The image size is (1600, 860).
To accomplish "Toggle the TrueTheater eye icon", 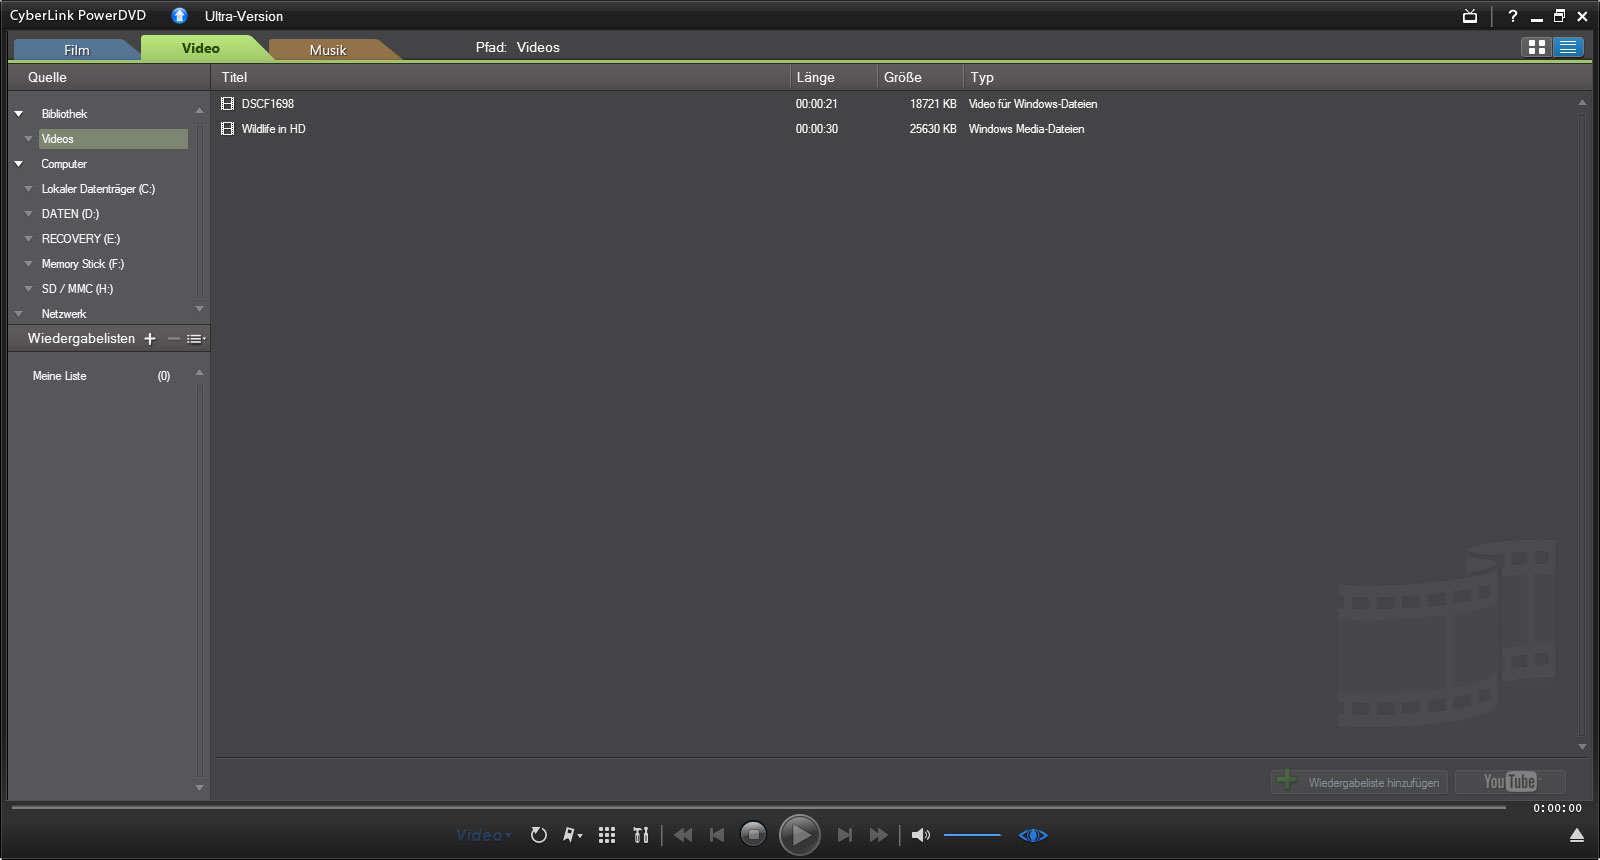I will (1033, 835).
